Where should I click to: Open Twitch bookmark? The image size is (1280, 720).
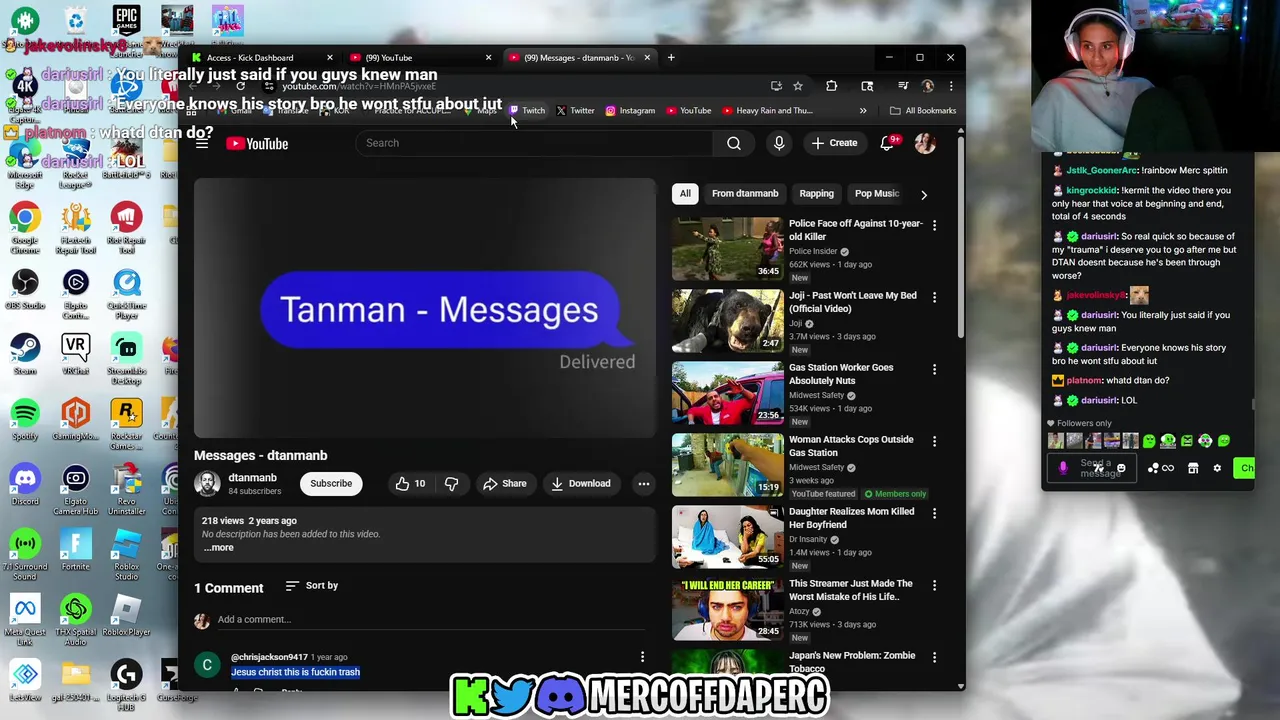pyautogui.click(x=527, y=111)
